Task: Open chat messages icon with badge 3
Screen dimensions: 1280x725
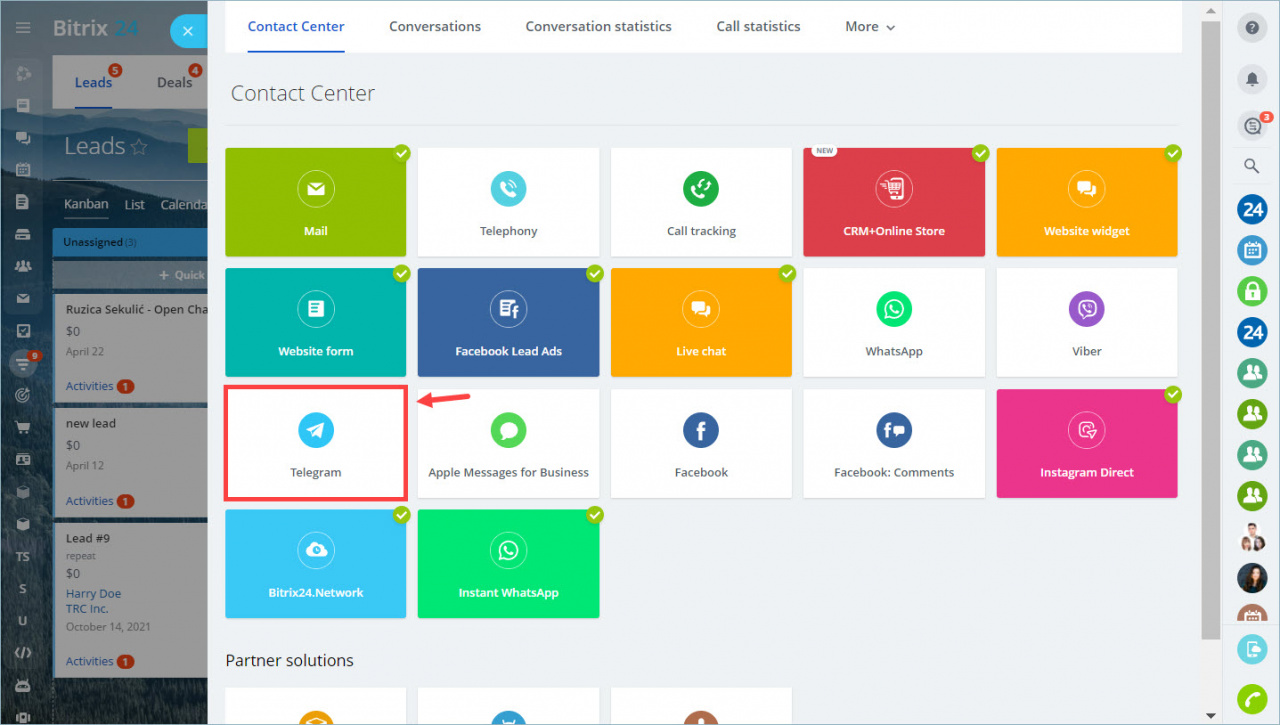Action: pyautogui.click(x=1252, y=125)
